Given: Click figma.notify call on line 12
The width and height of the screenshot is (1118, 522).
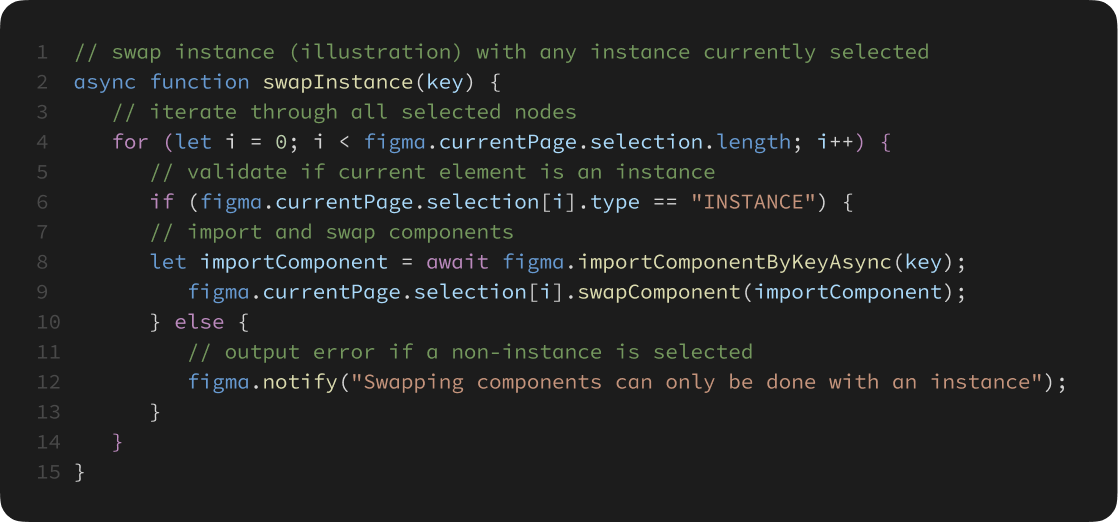Looking at the screenshot, I should coord(262,382).
